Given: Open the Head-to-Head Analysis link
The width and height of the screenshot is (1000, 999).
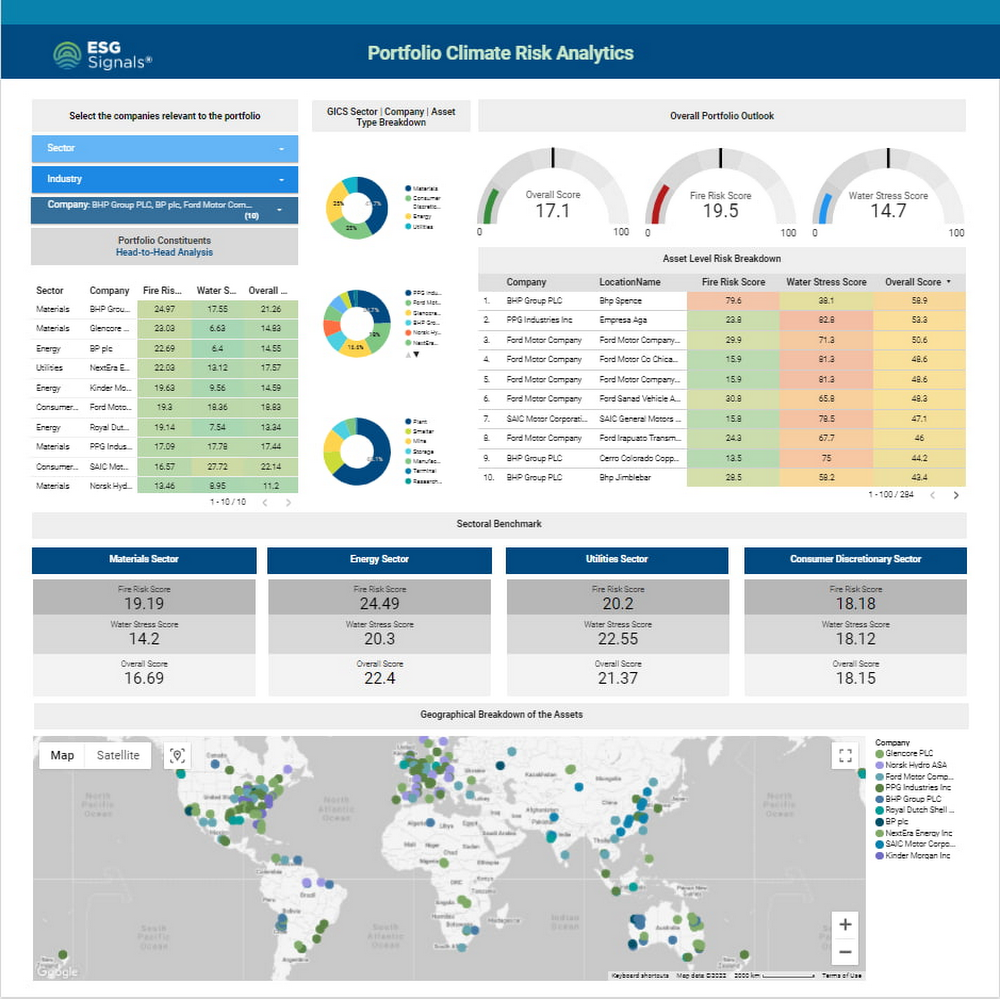Looking at the screenshot, I should [164, 253].
